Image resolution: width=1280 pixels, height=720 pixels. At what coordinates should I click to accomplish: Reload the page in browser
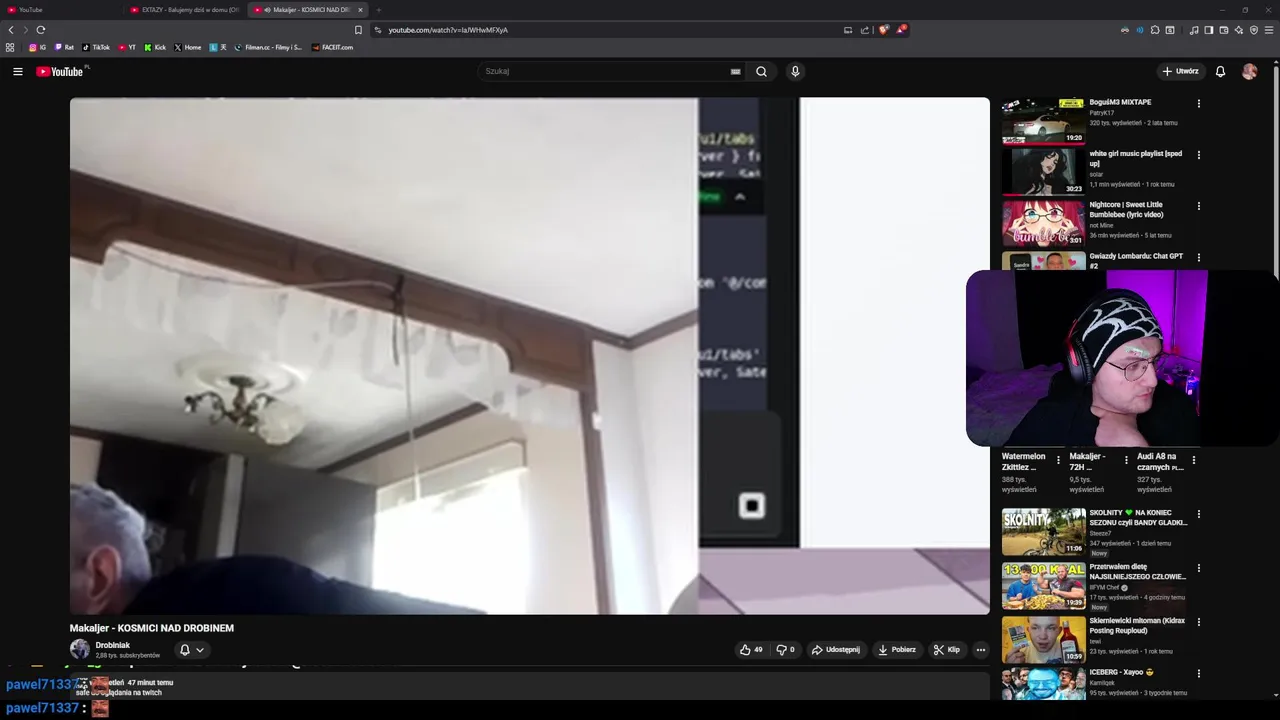click(x=41, y=30)
